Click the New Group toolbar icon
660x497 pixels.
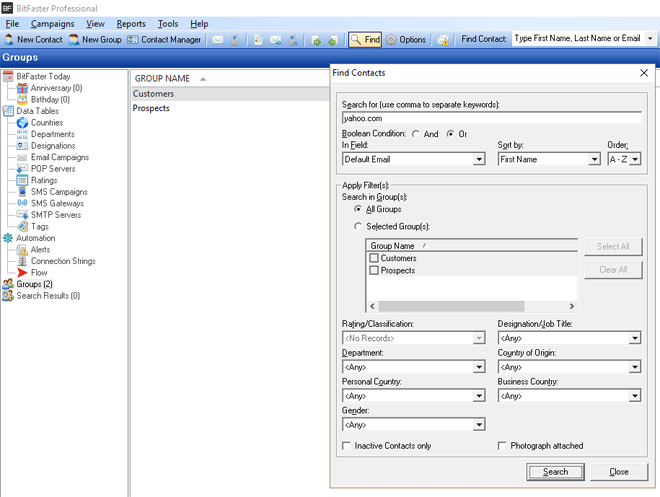(95, 40)
